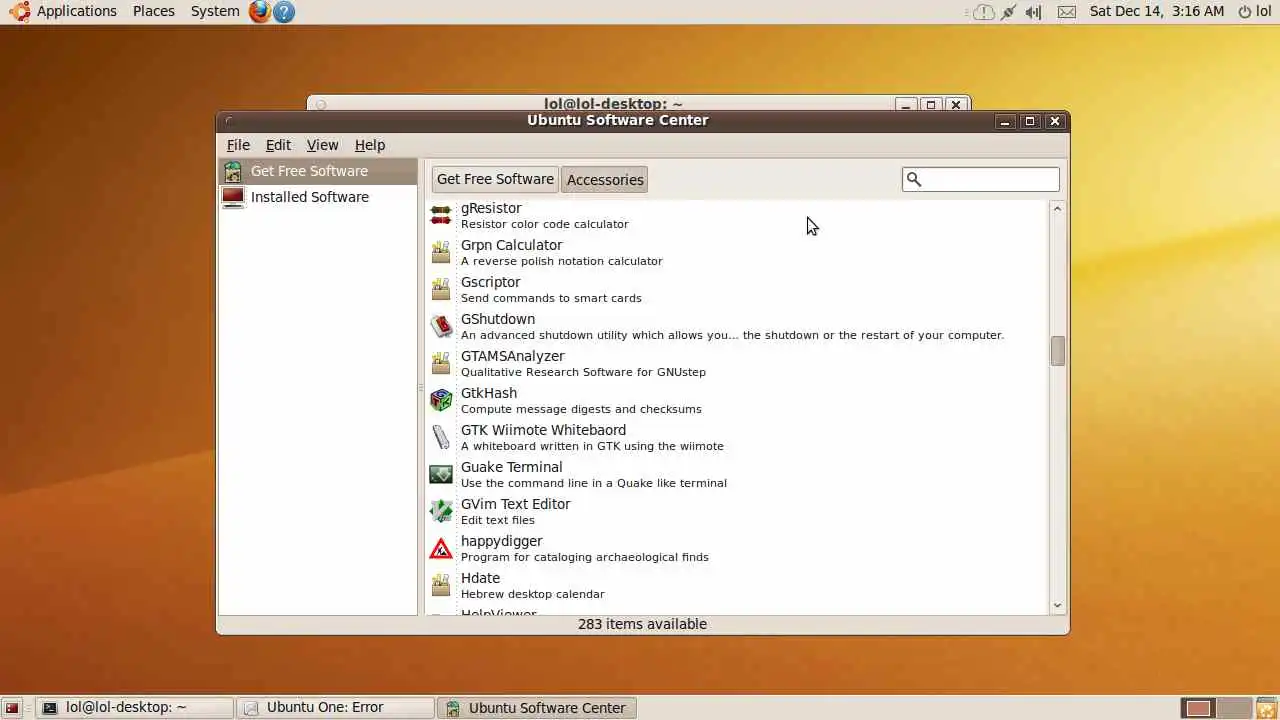Click the active workspace in workspace switcher
This screenshot has width=1280, height=720.
(x=1198, y=708)
